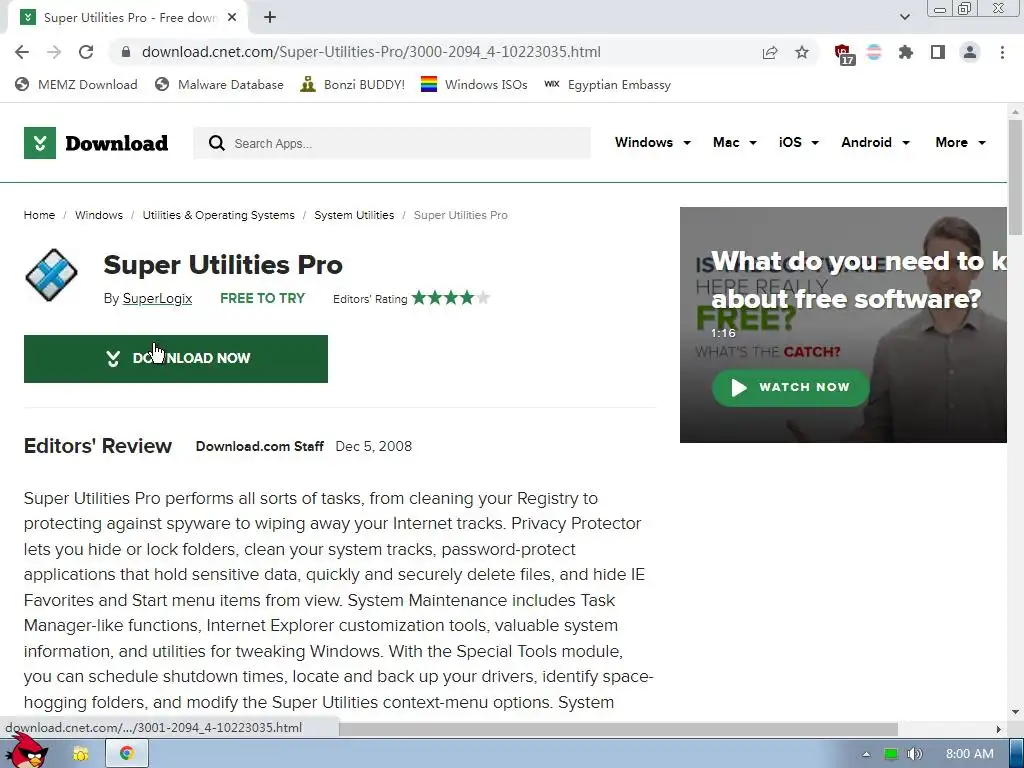Play video with WATCH NOW button

click(x=790, y=387)
